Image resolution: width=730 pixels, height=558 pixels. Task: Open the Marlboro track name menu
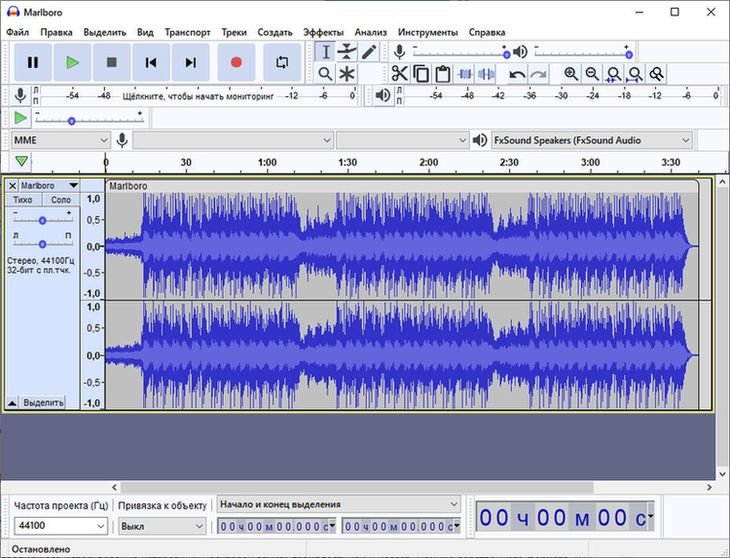pyautogui.click(x=49, y=186)
